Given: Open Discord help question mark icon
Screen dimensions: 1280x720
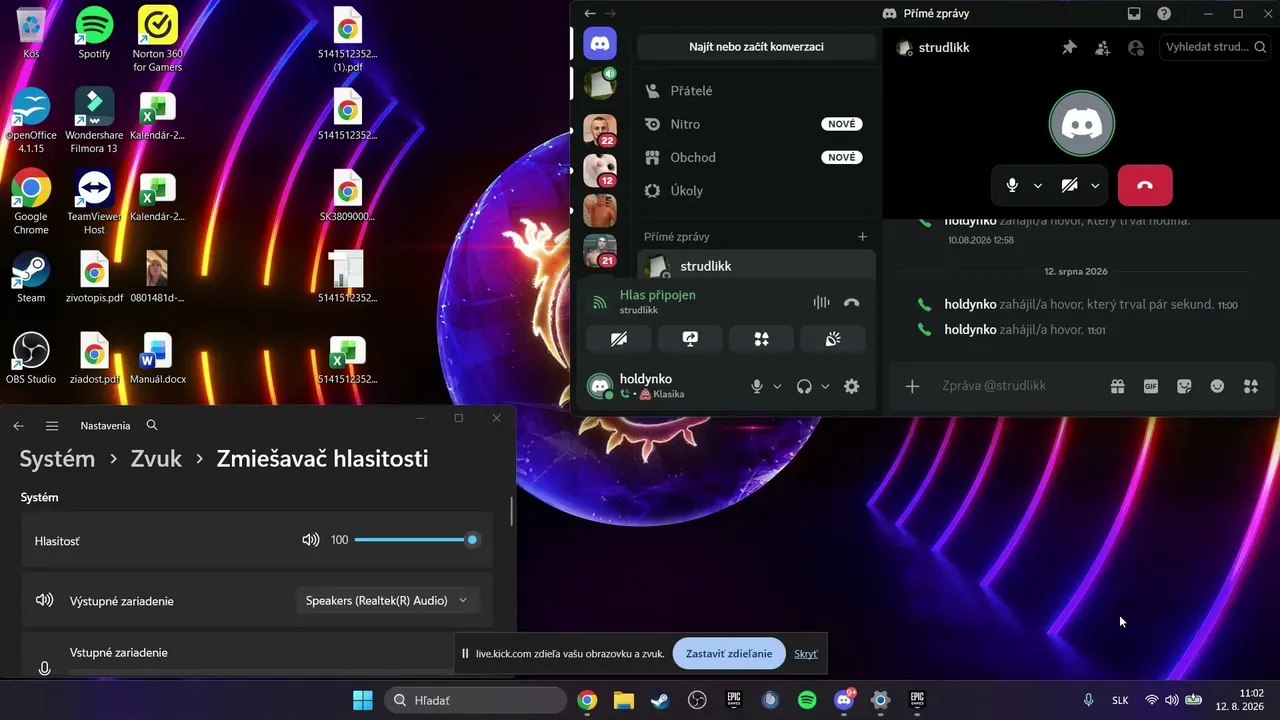Looking at the screenshot, I should [x=1164, y=14].
